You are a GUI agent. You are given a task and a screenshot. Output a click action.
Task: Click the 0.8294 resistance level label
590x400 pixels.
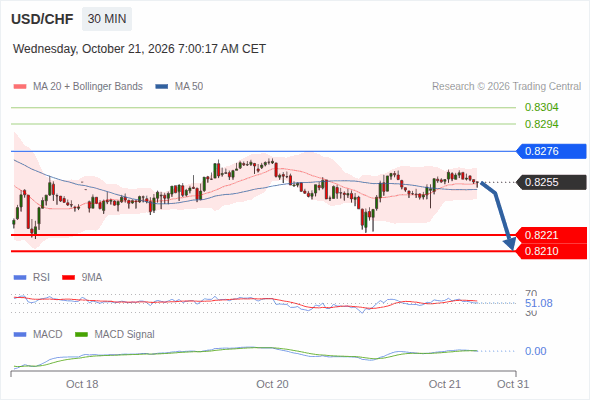[541, 124]
